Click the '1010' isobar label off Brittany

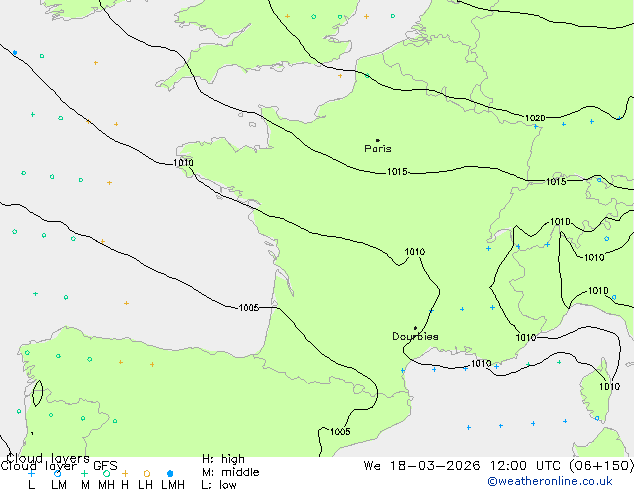point(183,163)
